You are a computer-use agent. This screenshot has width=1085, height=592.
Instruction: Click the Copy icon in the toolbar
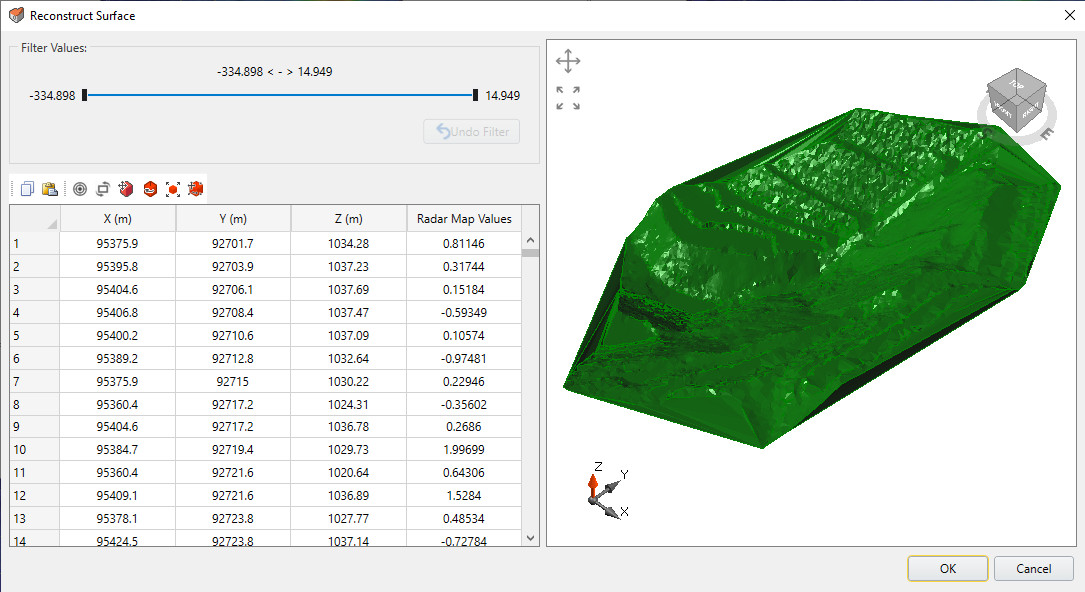click(27, 189)
